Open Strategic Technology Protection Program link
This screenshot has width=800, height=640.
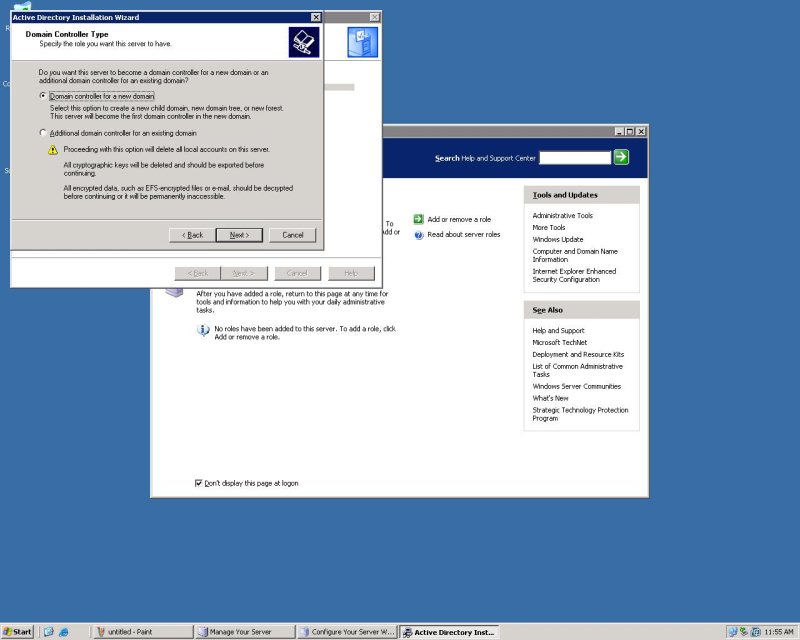click(580, 414)
